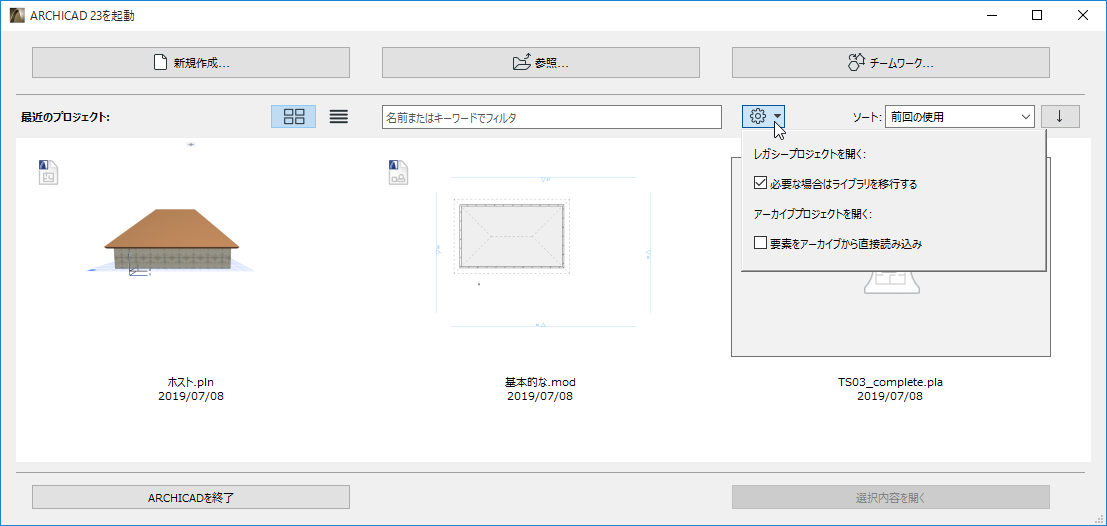The height and width of the screenshot is (526, 1107).
Task: Close the ARCHICAD 23 startup dialog
Action: pyautogui.click(x=1082, y=15)
